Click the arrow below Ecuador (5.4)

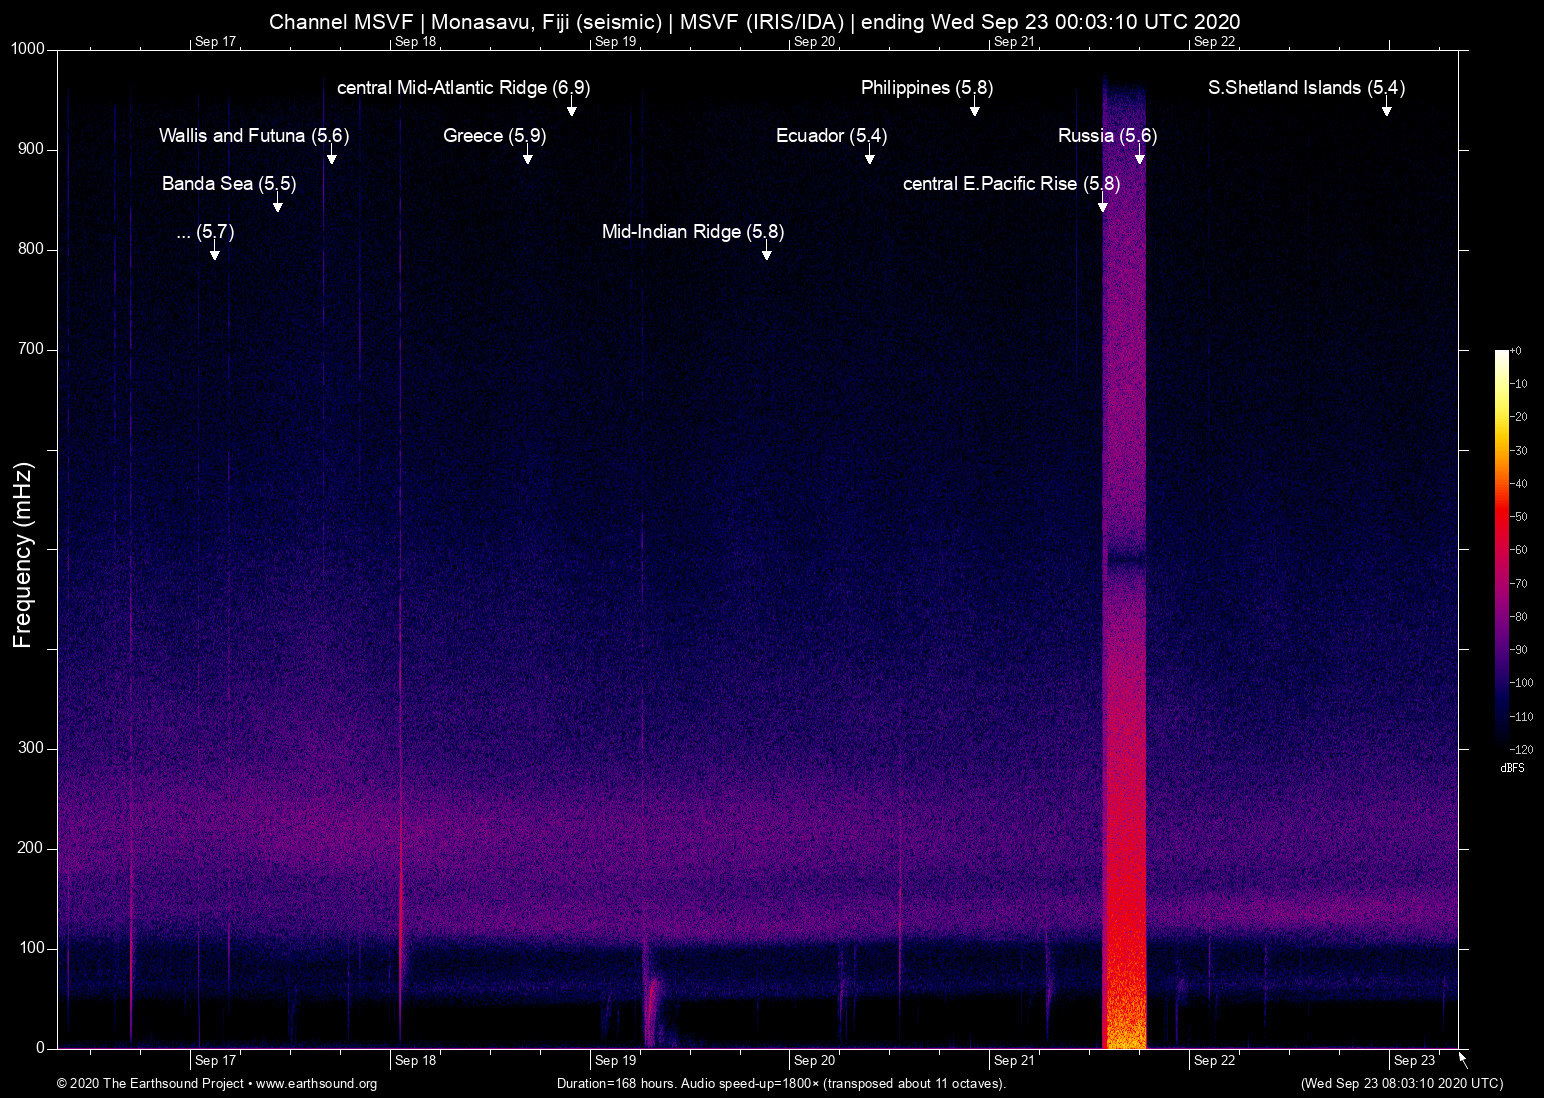tap(869, 158)
